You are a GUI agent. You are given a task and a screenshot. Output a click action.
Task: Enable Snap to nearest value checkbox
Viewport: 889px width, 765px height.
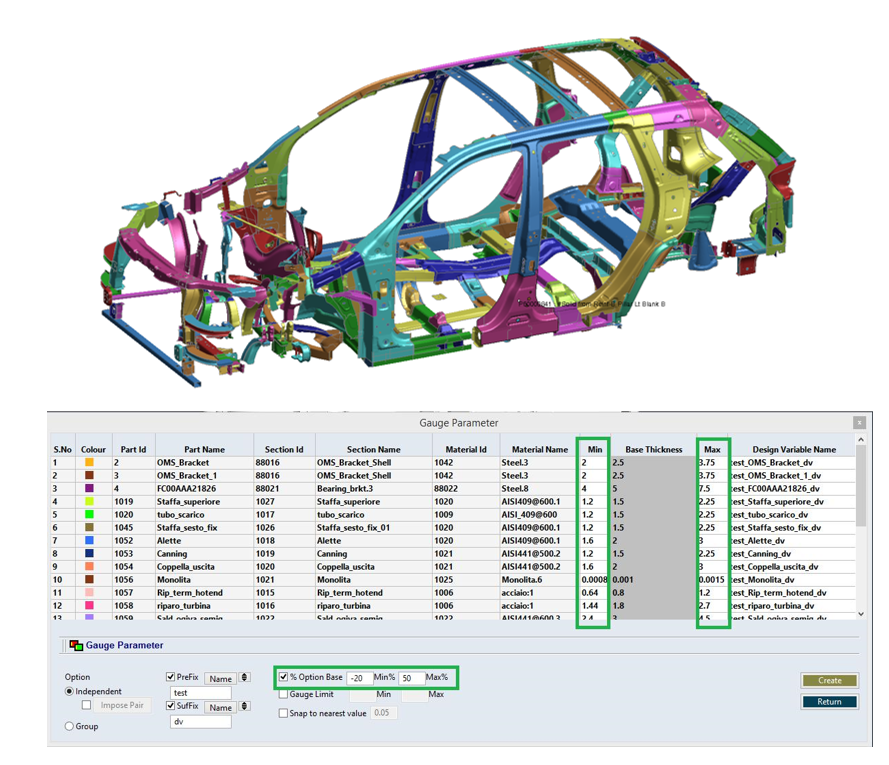284,713
